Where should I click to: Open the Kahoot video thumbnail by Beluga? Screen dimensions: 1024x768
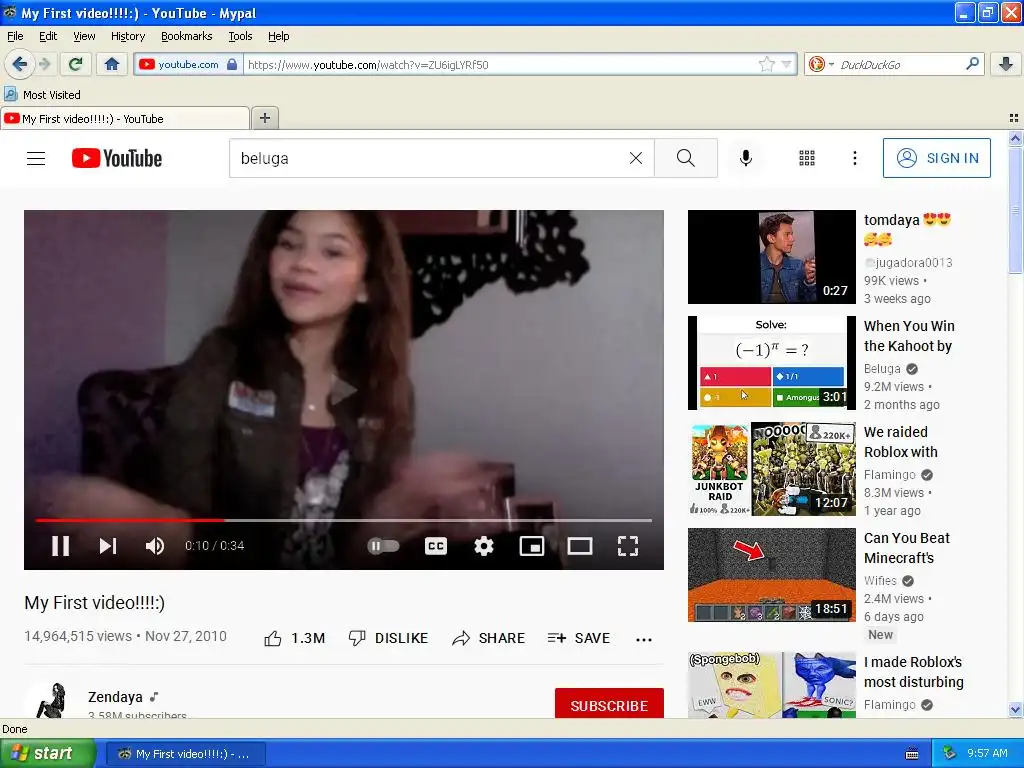click(771, 362)
